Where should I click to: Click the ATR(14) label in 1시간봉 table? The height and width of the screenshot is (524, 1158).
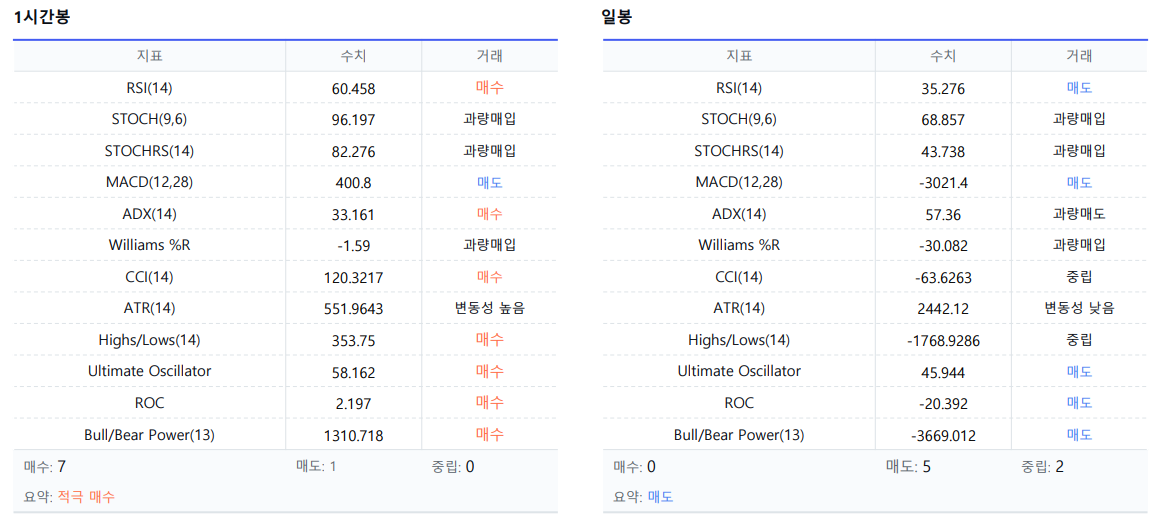(x=149, y=309)
